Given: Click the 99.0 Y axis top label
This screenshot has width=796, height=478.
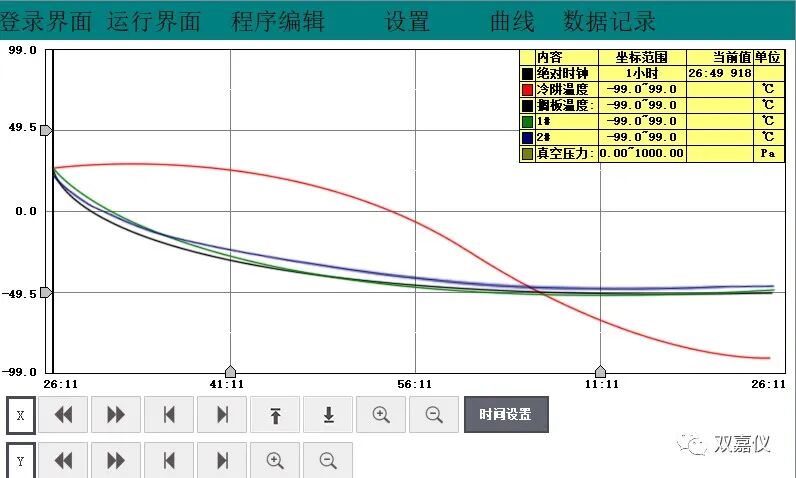Looking at the screenshot, I should coord(22,50).
